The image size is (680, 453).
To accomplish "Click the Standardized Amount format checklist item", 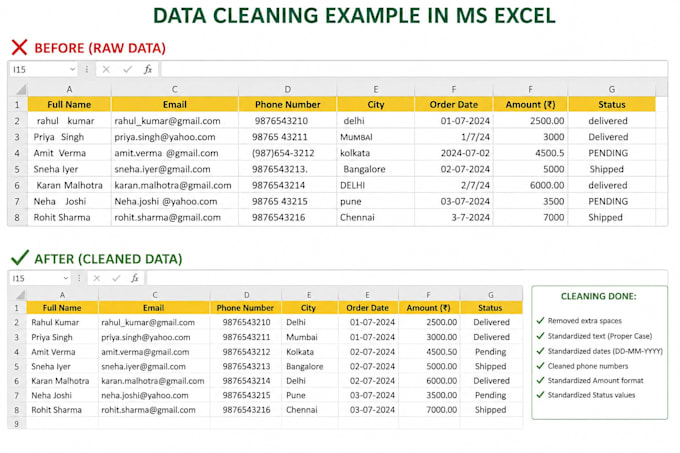I will click(590, 381).
